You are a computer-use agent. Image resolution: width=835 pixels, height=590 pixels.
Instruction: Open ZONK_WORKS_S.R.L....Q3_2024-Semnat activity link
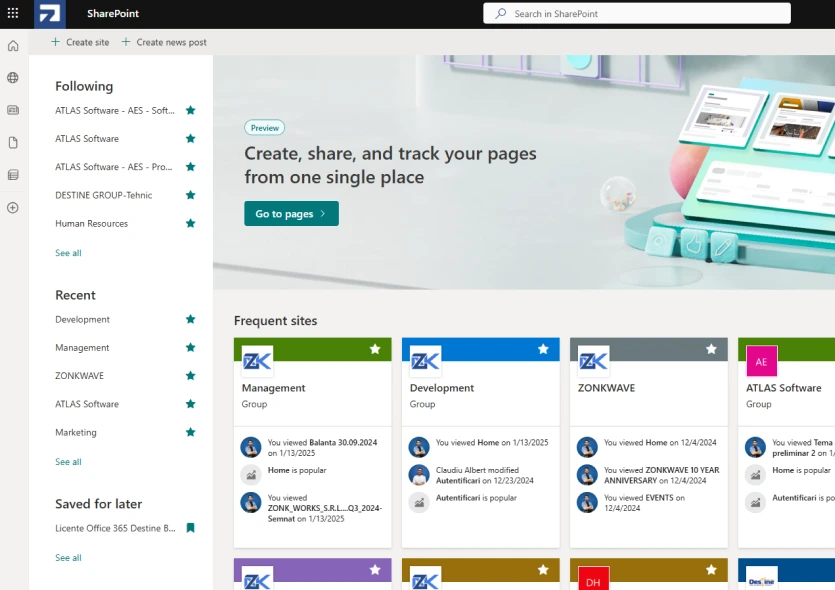point(325,513)
